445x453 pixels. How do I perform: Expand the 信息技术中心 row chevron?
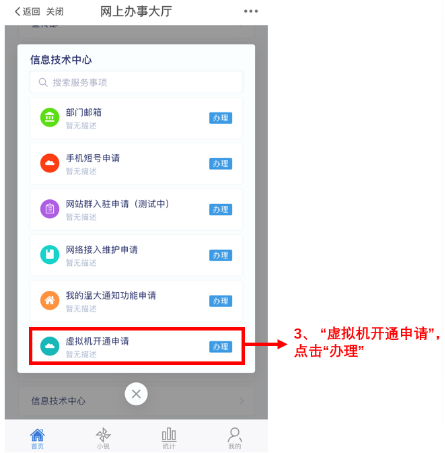tap(241, 401)
